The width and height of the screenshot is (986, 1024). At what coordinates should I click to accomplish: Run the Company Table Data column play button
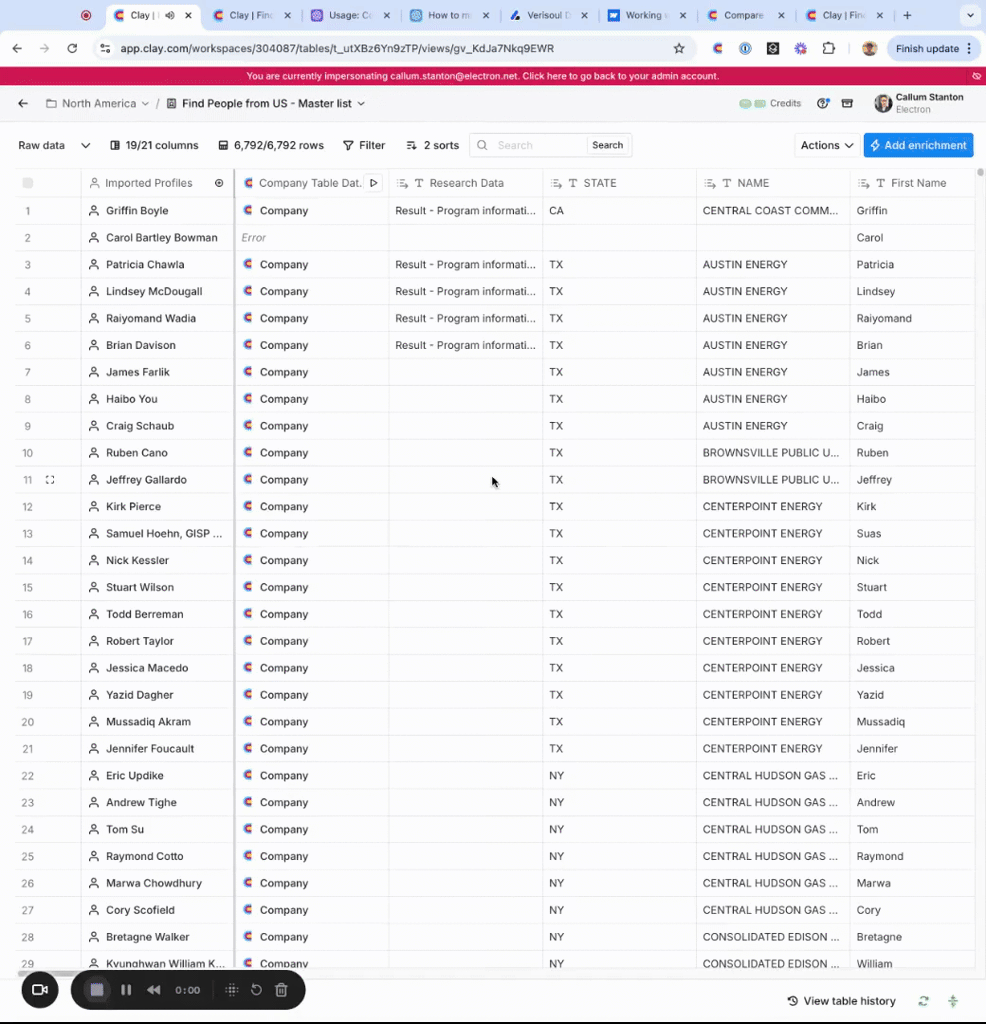click(x=373, y=183)
